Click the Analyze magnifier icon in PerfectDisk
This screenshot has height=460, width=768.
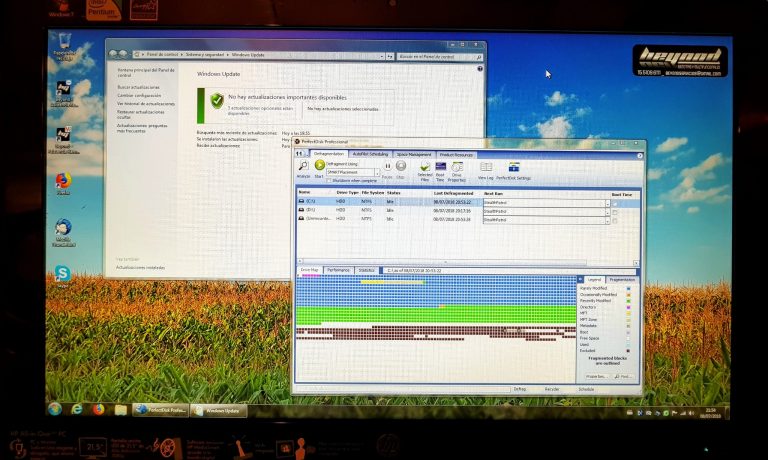tap(303, 167)
